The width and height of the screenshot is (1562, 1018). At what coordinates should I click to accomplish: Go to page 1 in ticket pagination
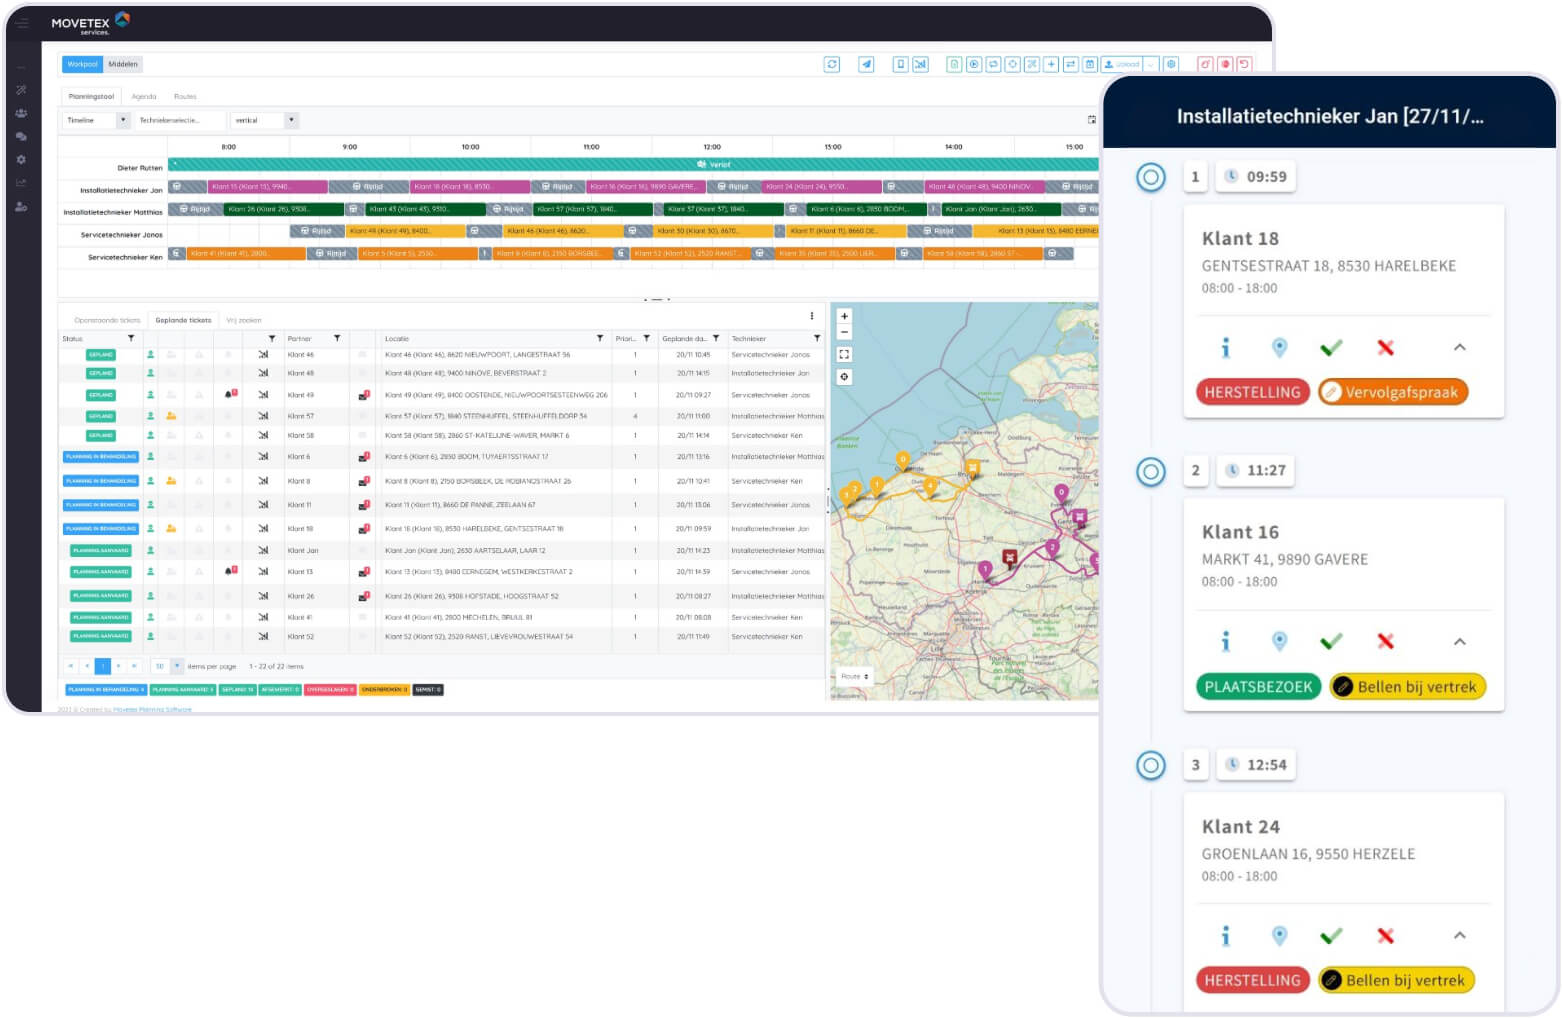point(103,666)
